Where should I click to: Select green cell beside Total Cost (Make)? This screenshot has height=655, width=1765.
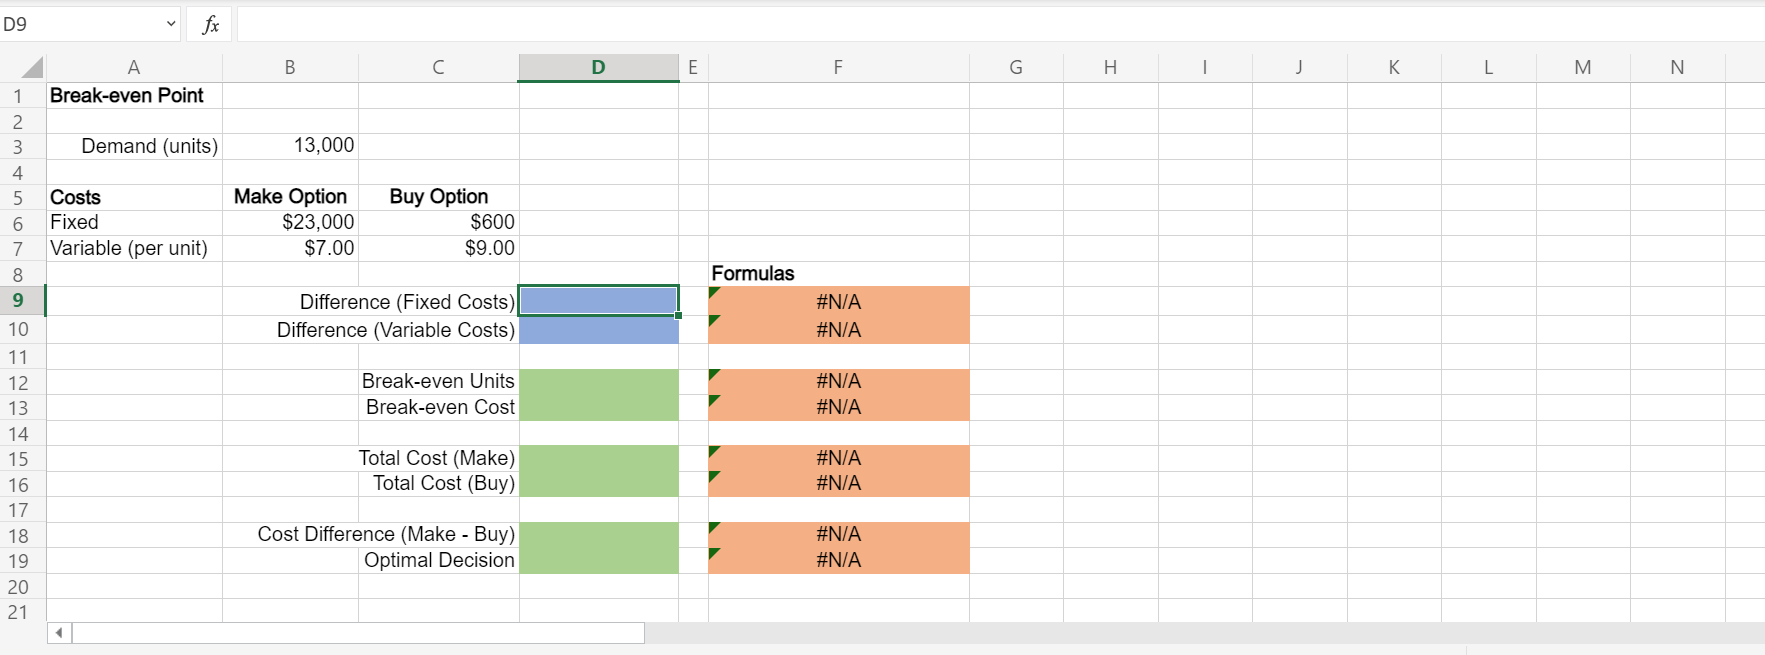tap(598, 458)
